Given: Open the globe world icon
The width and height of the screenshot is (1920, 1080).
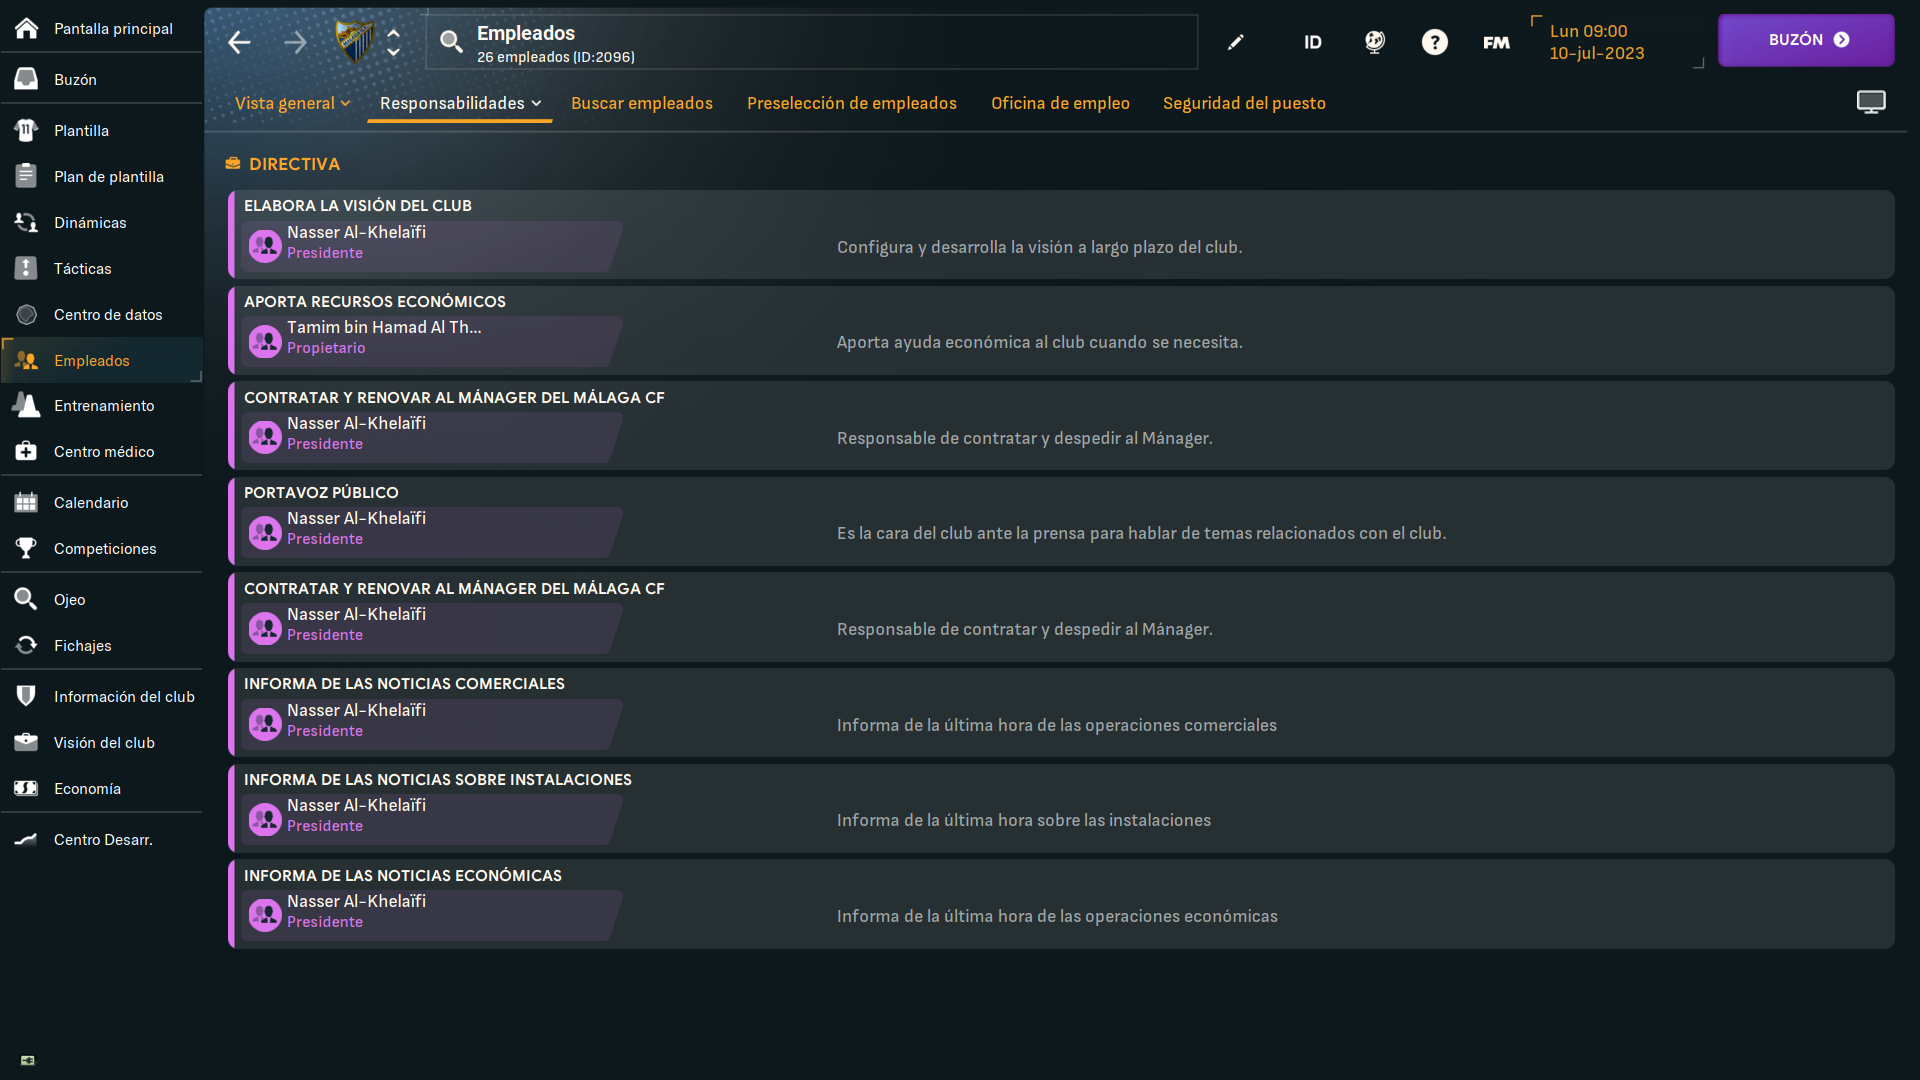Looking at the screenshot, I should (1375, 42).
